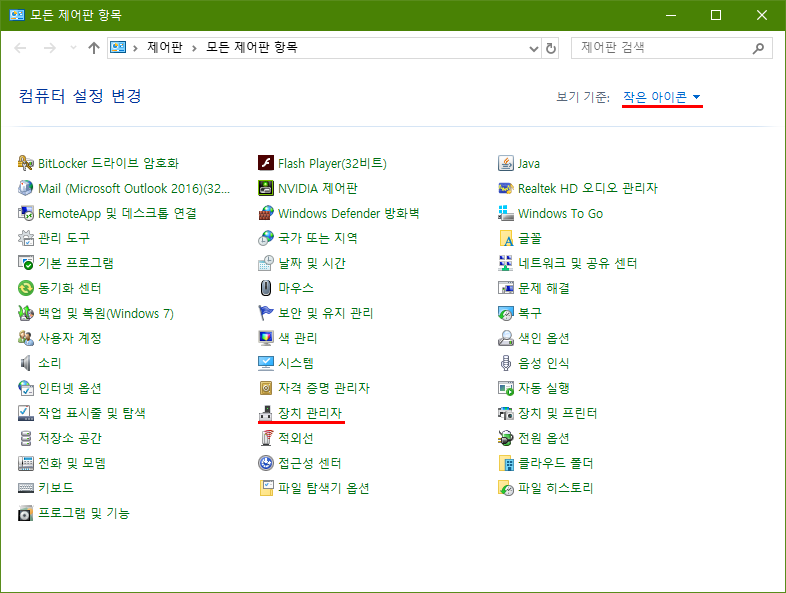Screen dimensions: 786x593
Task: Open the 마우스 icon
Action: click(266, 288)
